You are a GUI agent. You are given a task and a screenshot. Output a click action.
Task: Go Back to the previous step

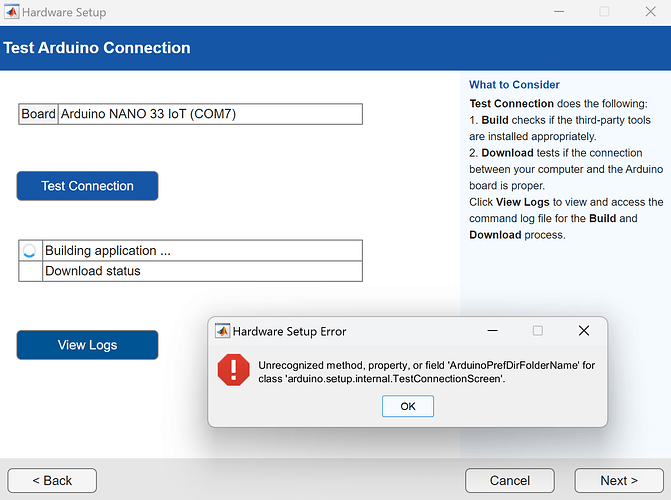tap(52, 480)
